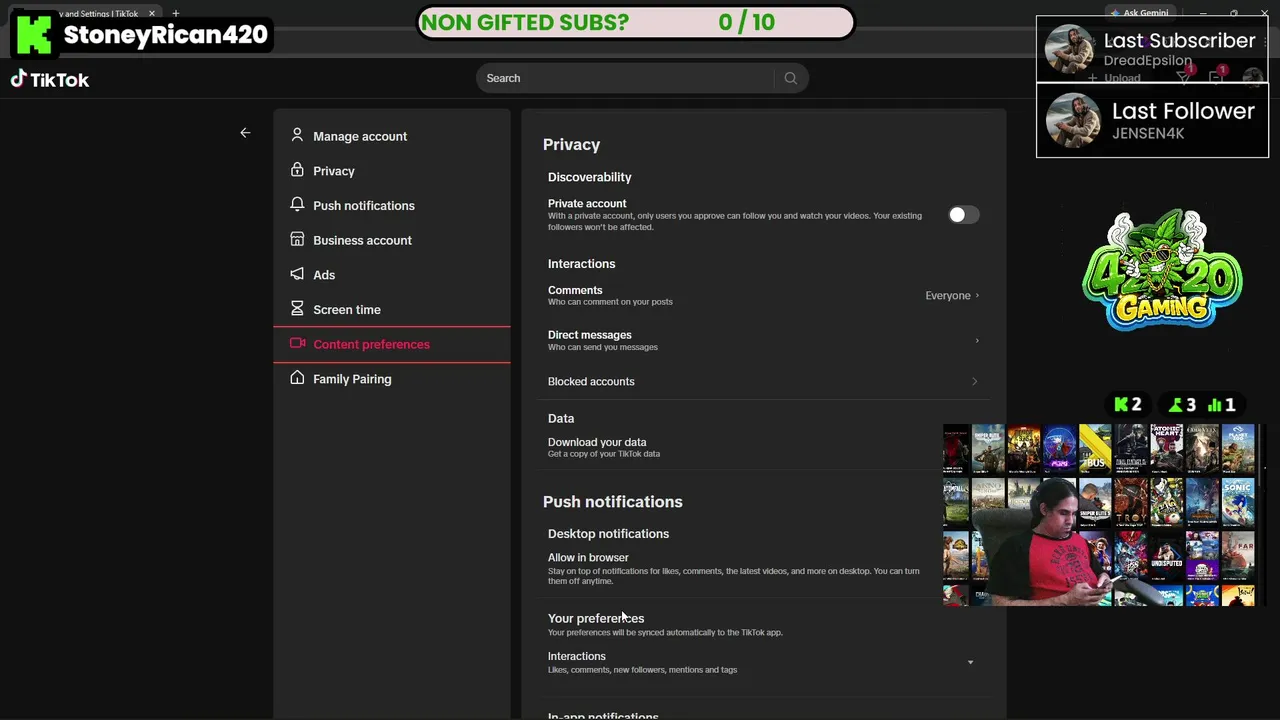Click the Desktop notifications subheading

[x=608, y=534]
